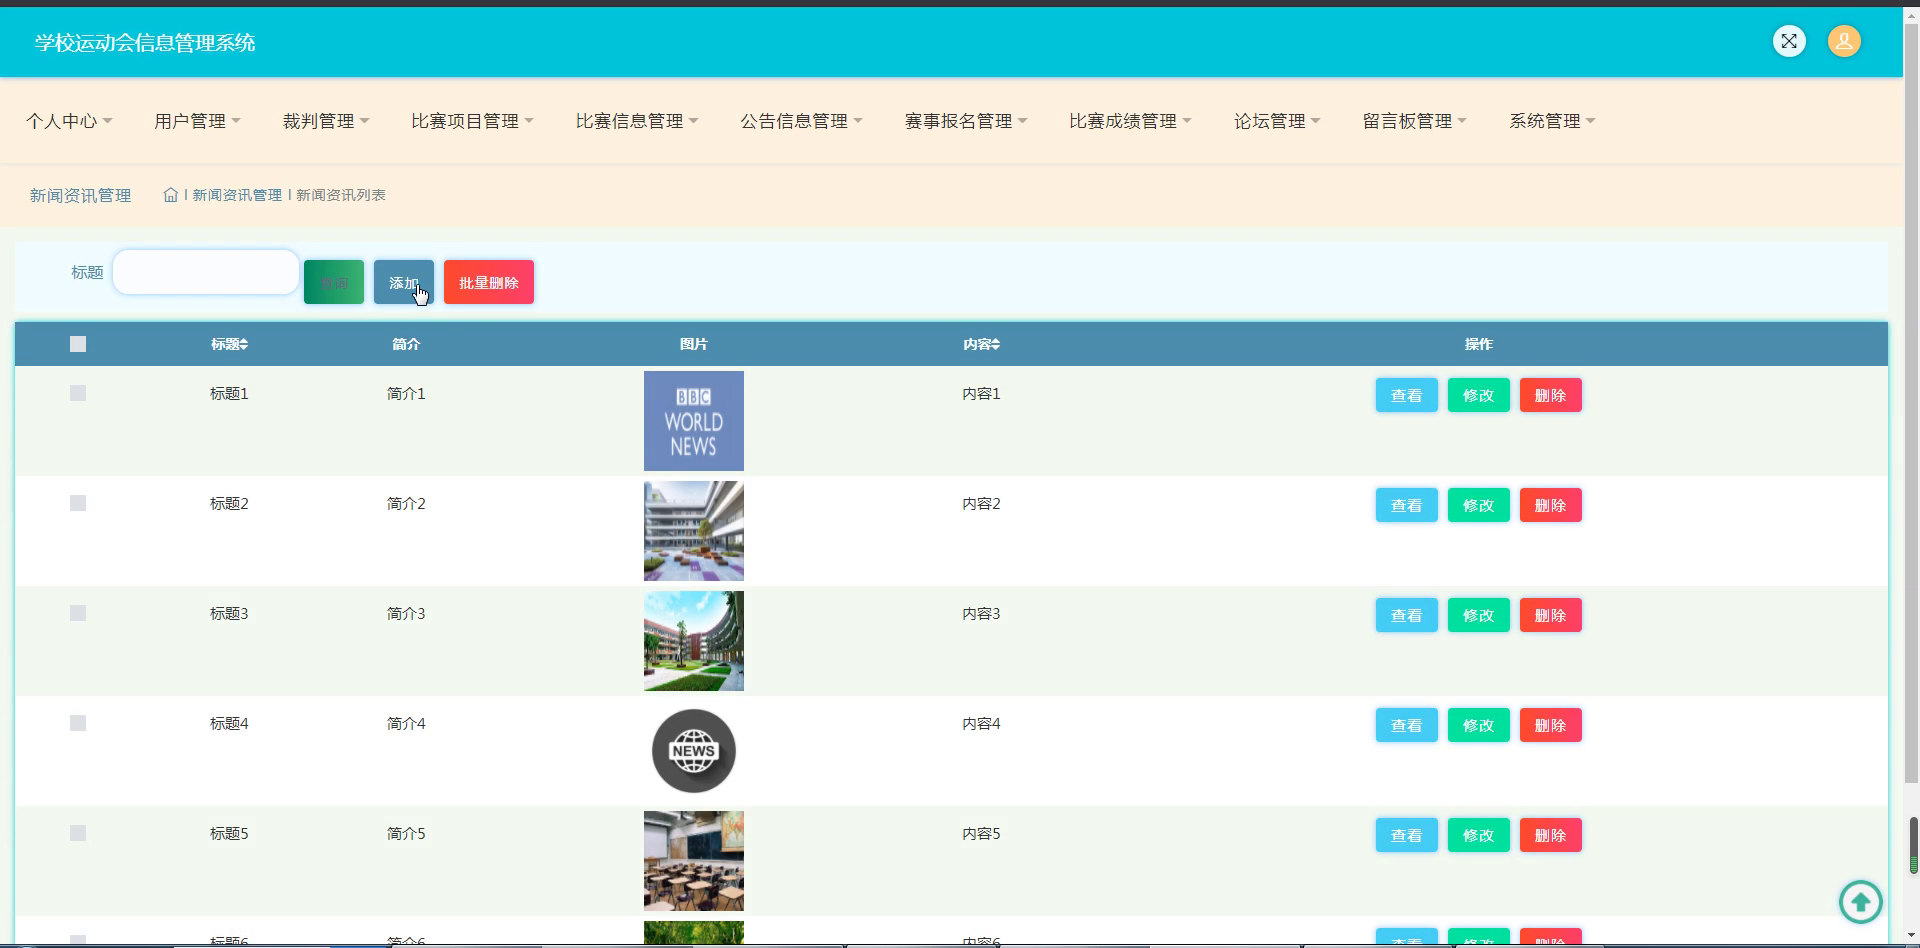
Task: Expand the 裁判管理 menu
Action: (x=326, y=121)
